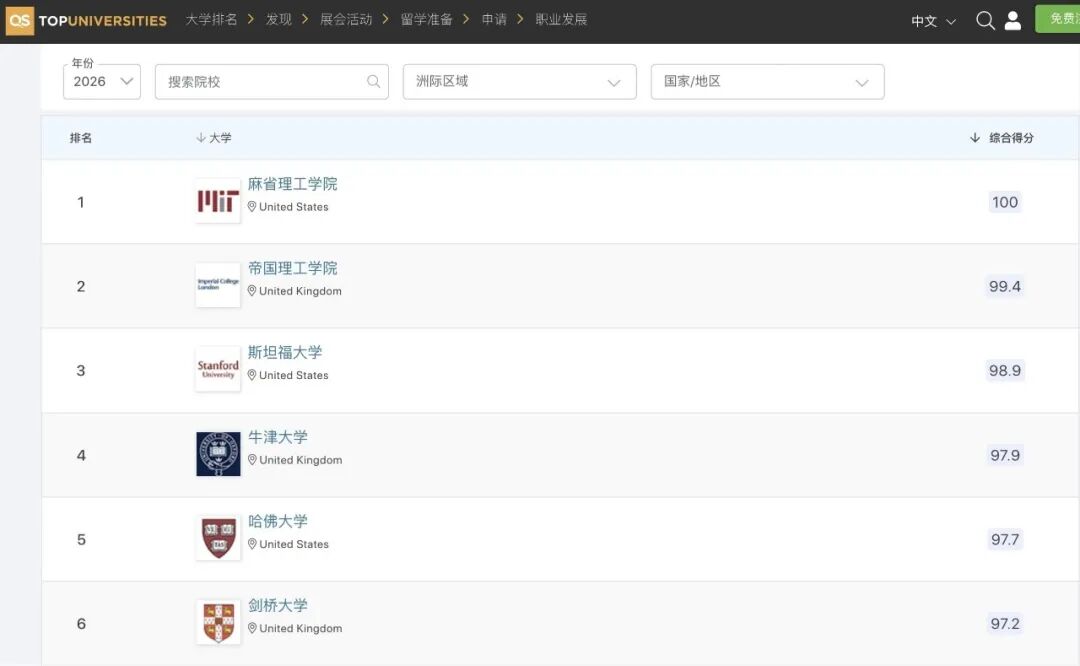Open the 麻省理工学院 university link
The width and height of the screenshot is (1080, 666).
click(x=293, y=184)
